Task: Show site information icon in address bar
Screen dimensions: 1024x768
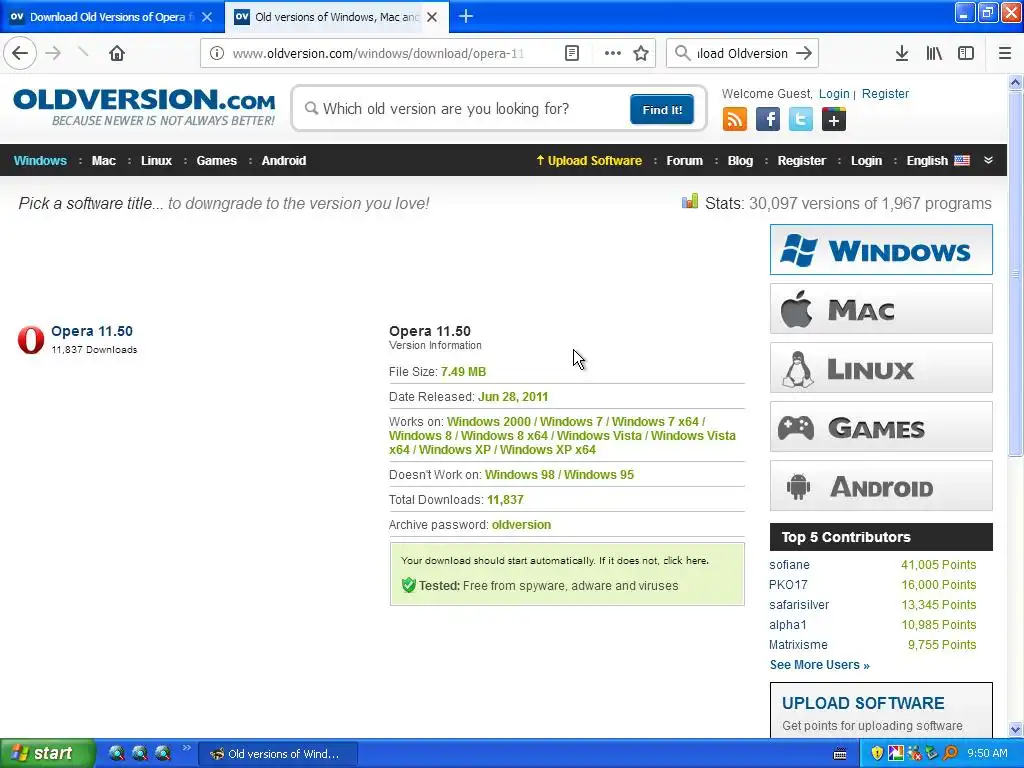Action: tap(217, 54)
